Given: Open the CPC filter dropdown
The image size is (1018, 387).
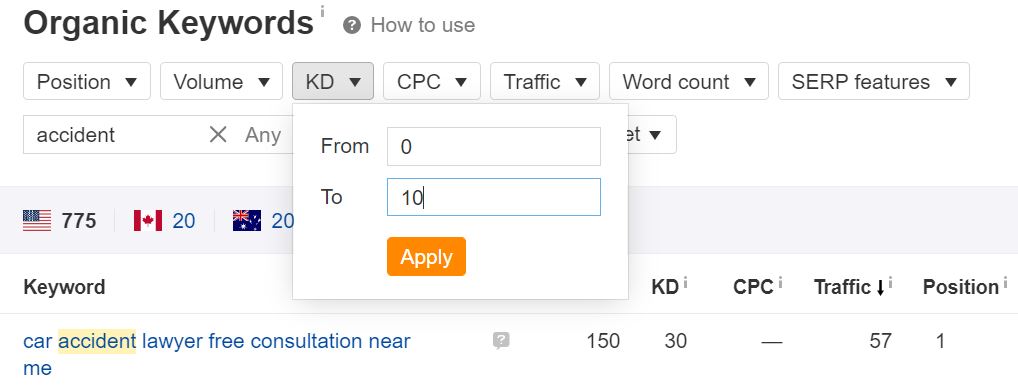Looking at the screenshot, I should (432, 81).
